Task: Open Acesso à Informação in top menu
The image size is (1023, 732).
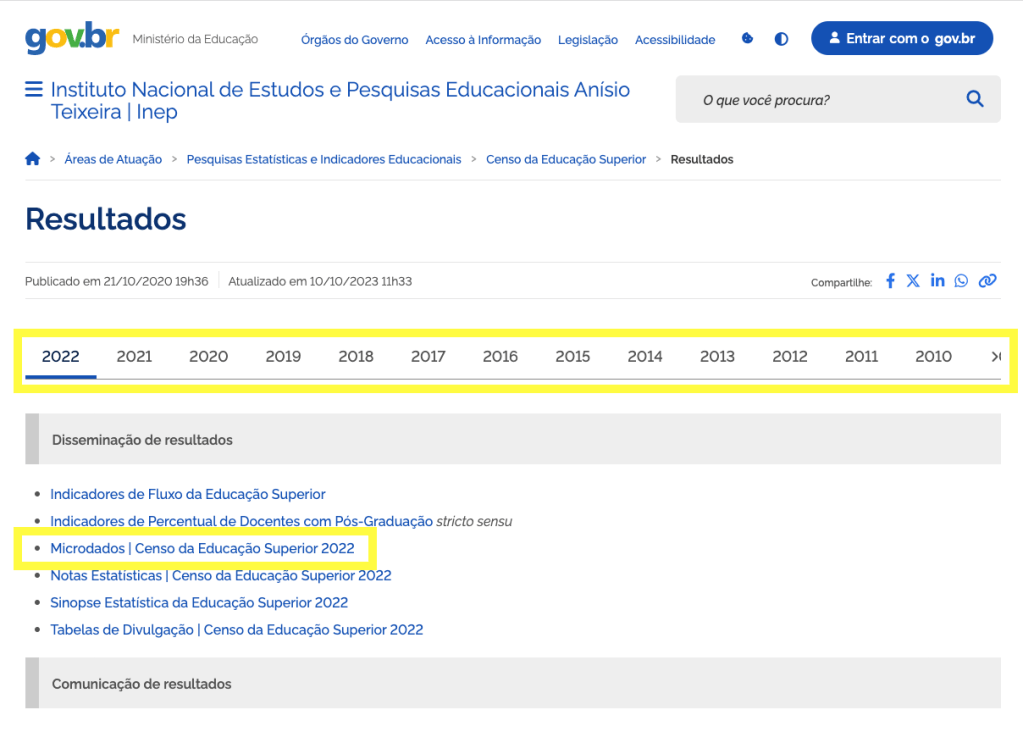Action: 483,40
